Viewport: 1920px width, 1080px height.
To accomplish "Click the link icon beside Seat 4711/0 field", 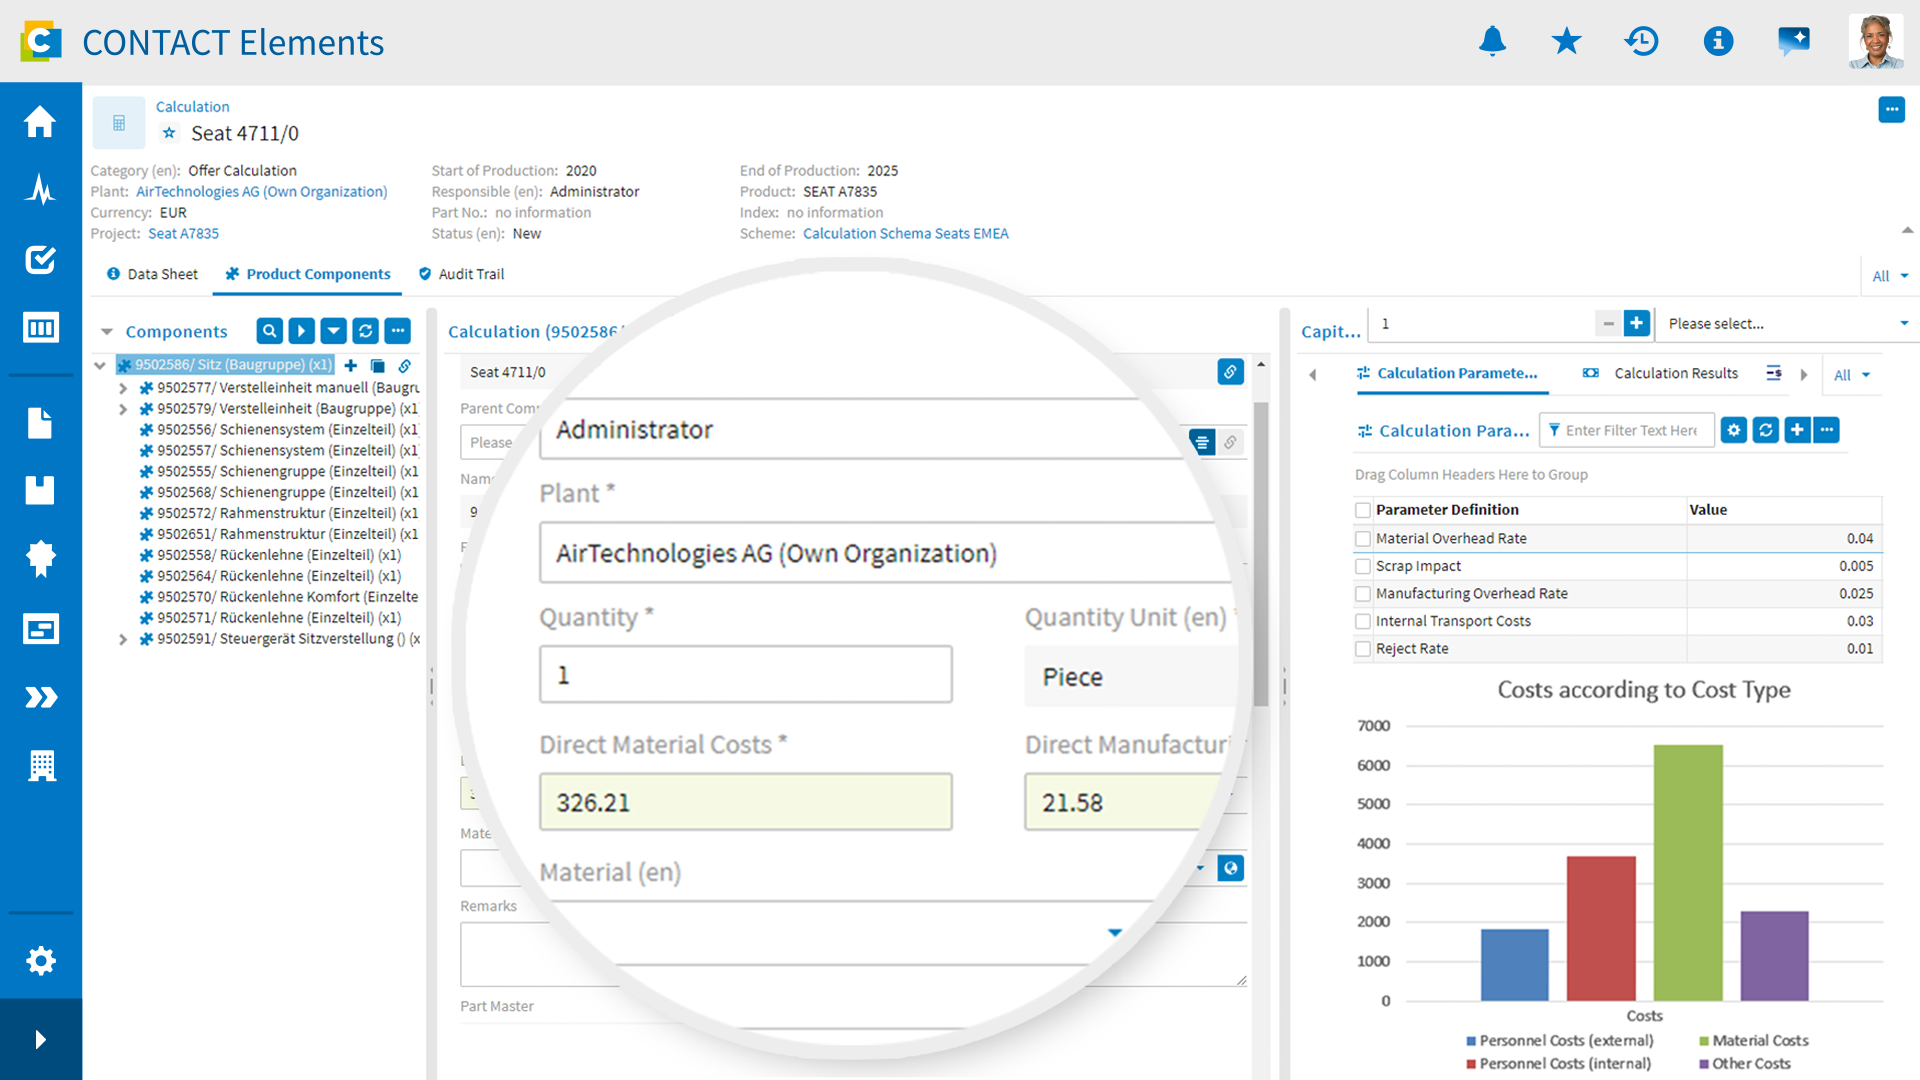I will 1230,372.
